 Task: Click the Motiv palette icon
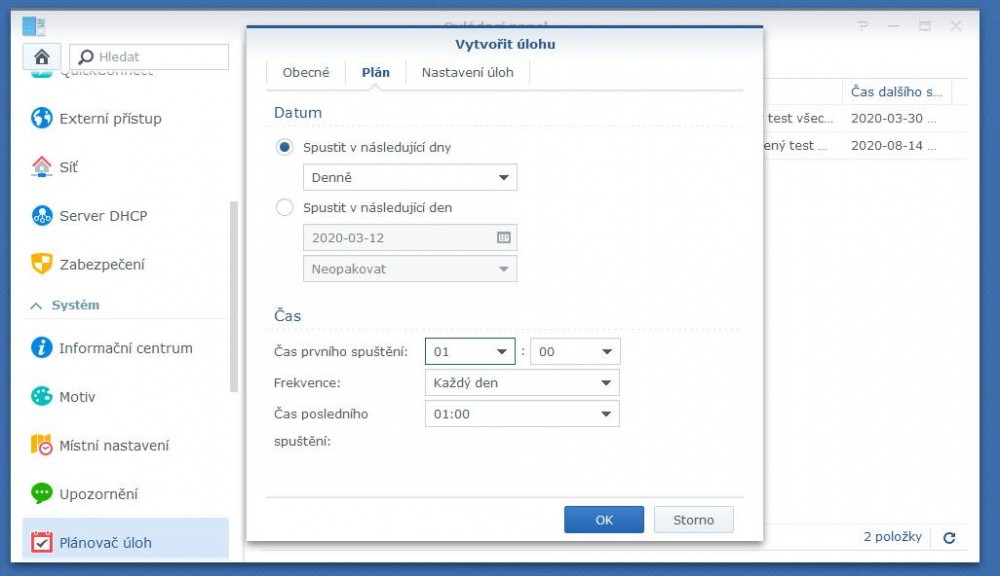(x=42, y=397)
